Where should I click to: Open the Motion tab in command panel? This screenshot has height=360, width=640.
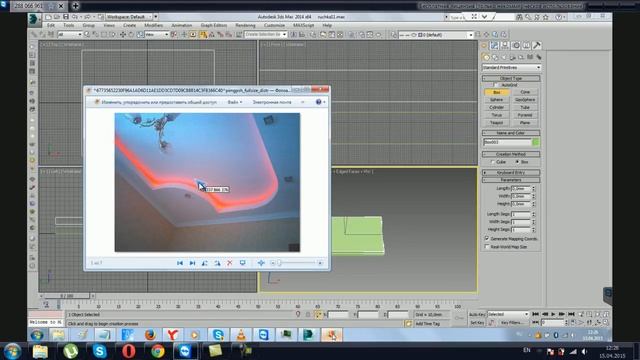(x=516, y=45)
